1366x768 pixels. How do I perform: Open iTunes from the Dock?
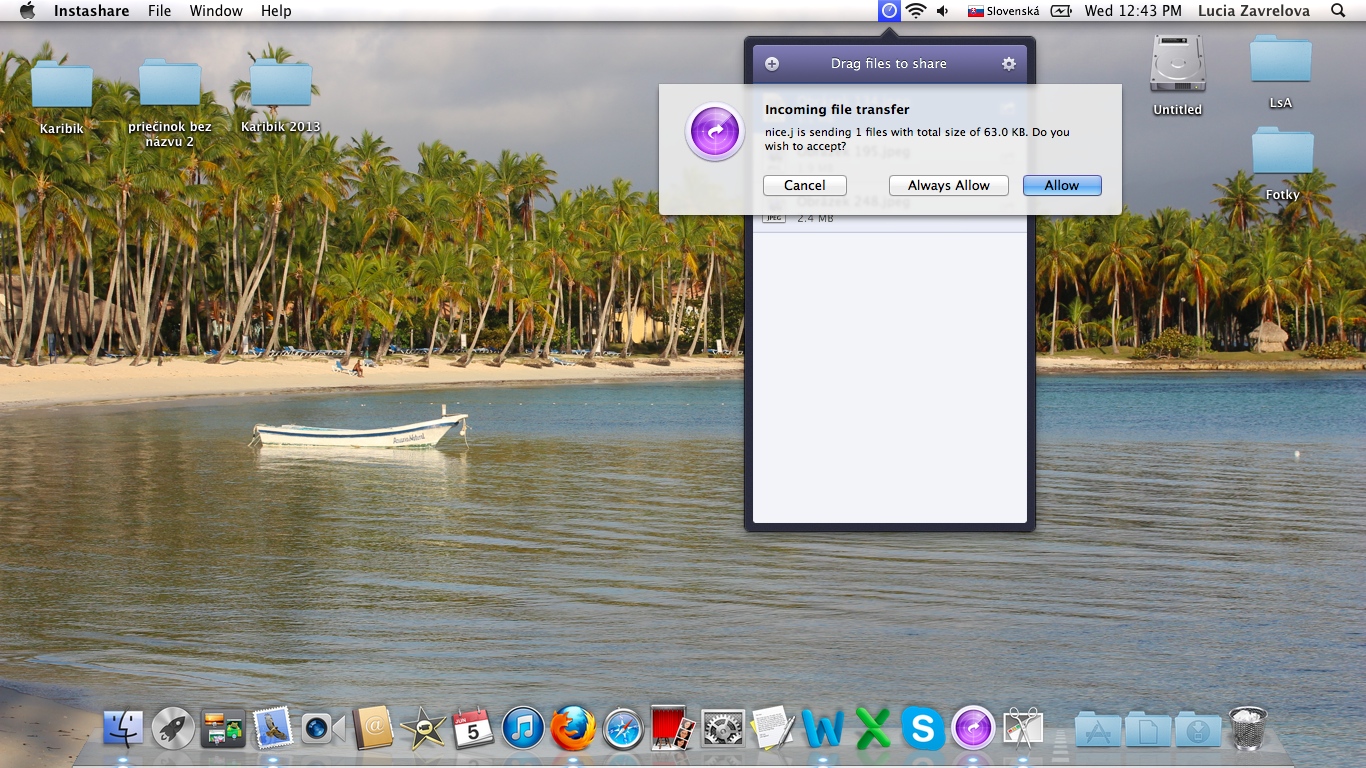click(523, 728)
